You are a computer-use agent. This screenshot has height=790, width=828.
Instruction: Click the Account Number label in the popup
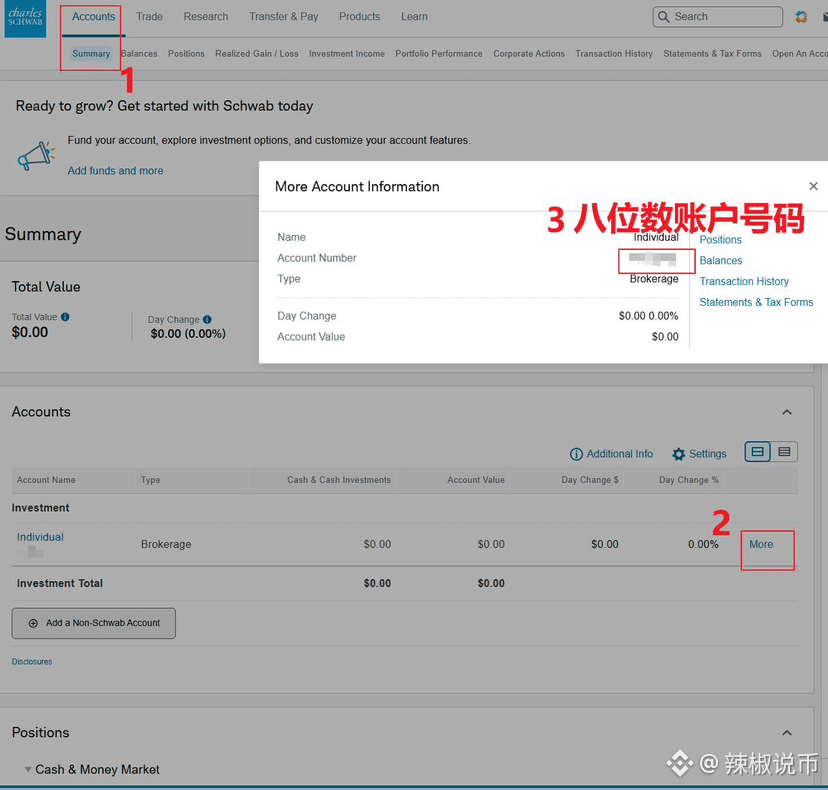pyautogui.click(x=317, y=258)
